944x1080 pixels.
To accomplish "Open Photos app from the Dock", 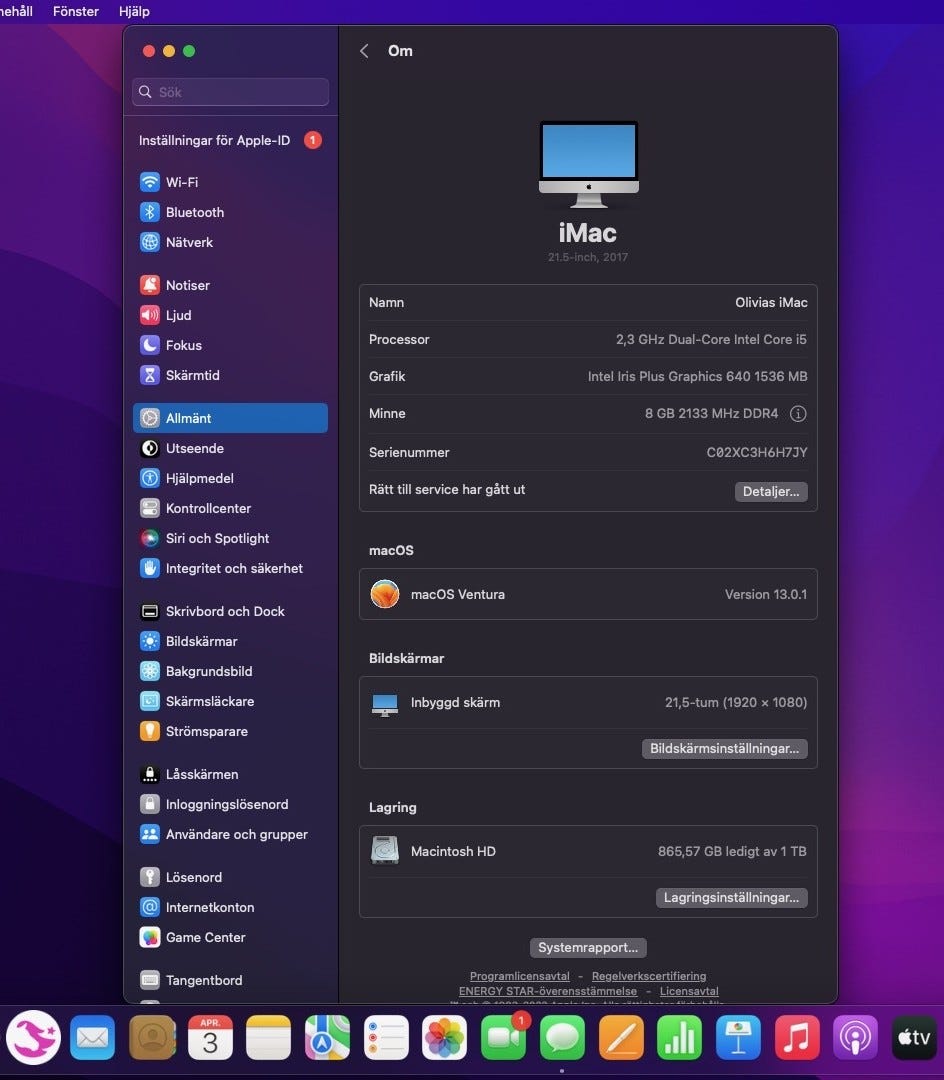I will 444,1038.
